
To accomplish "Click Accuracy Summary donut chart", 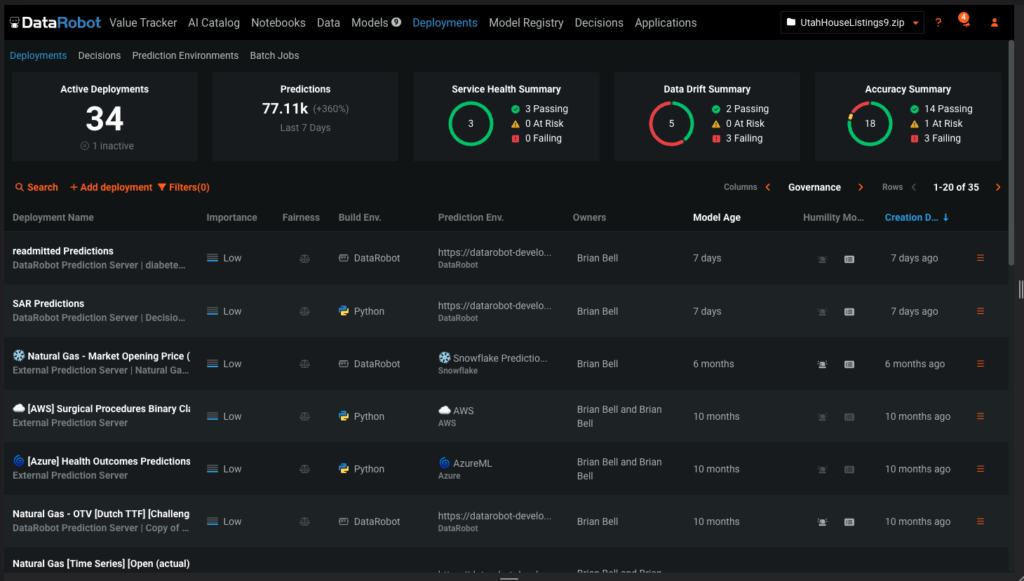I will tap(870, 123).
